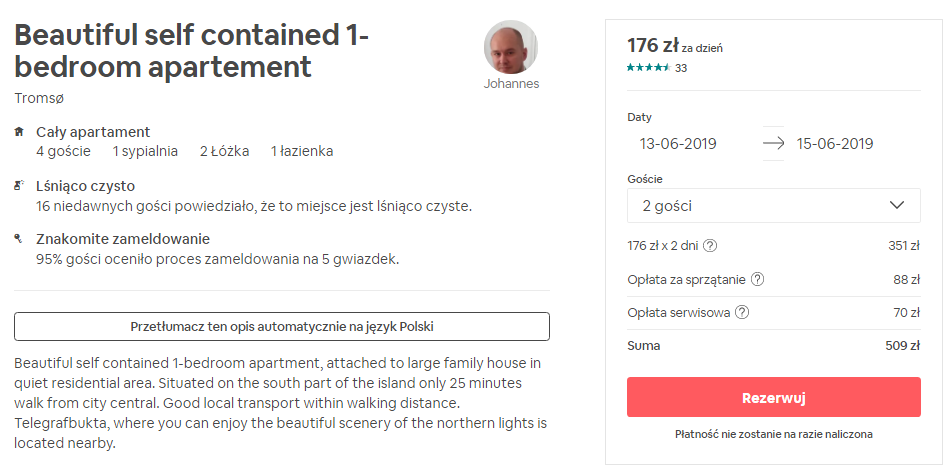Click the house icon beside Cały apartament
Viewport: 947px width, 470px height.
click(x=19, y=131)
